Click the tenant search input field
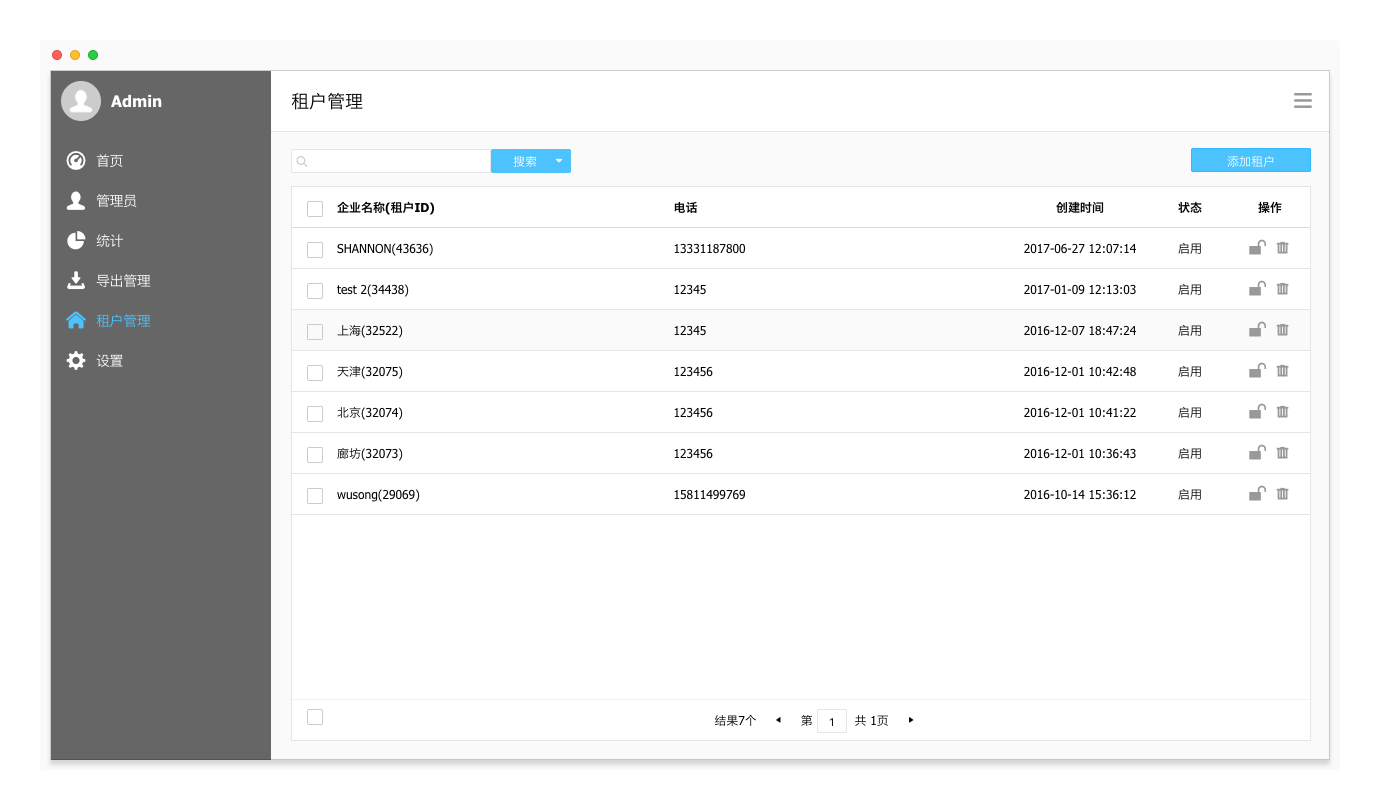Screen dimensions: 1380x810 (x=391, y=161)
